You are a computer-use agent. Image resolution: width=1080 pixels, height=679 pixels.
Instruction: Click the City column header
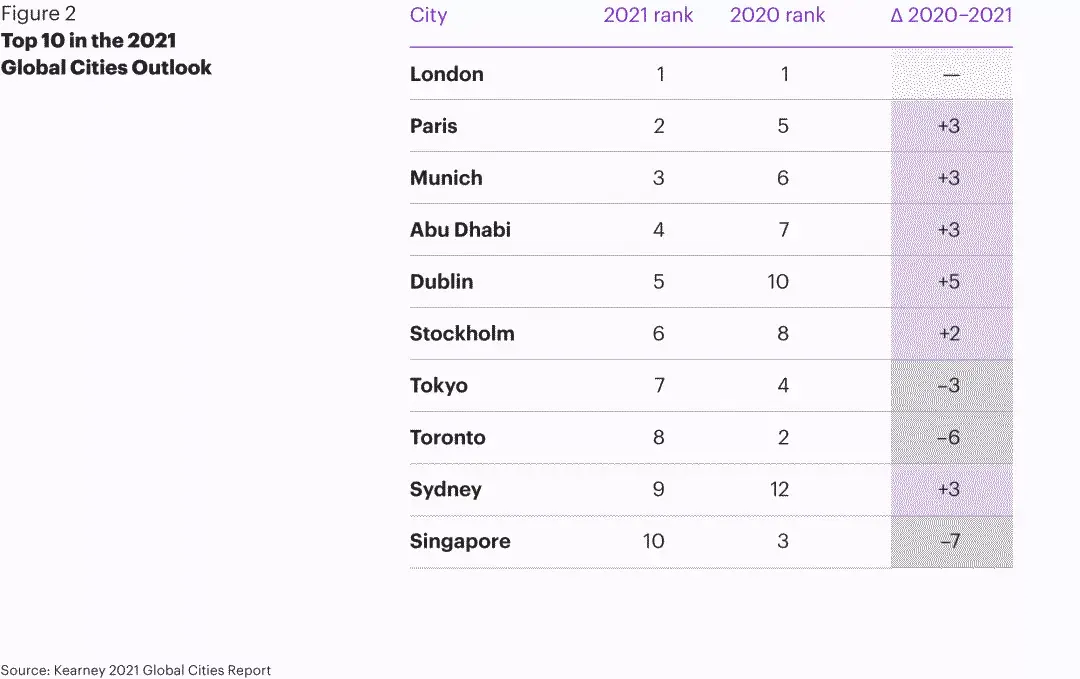(428, 15)
